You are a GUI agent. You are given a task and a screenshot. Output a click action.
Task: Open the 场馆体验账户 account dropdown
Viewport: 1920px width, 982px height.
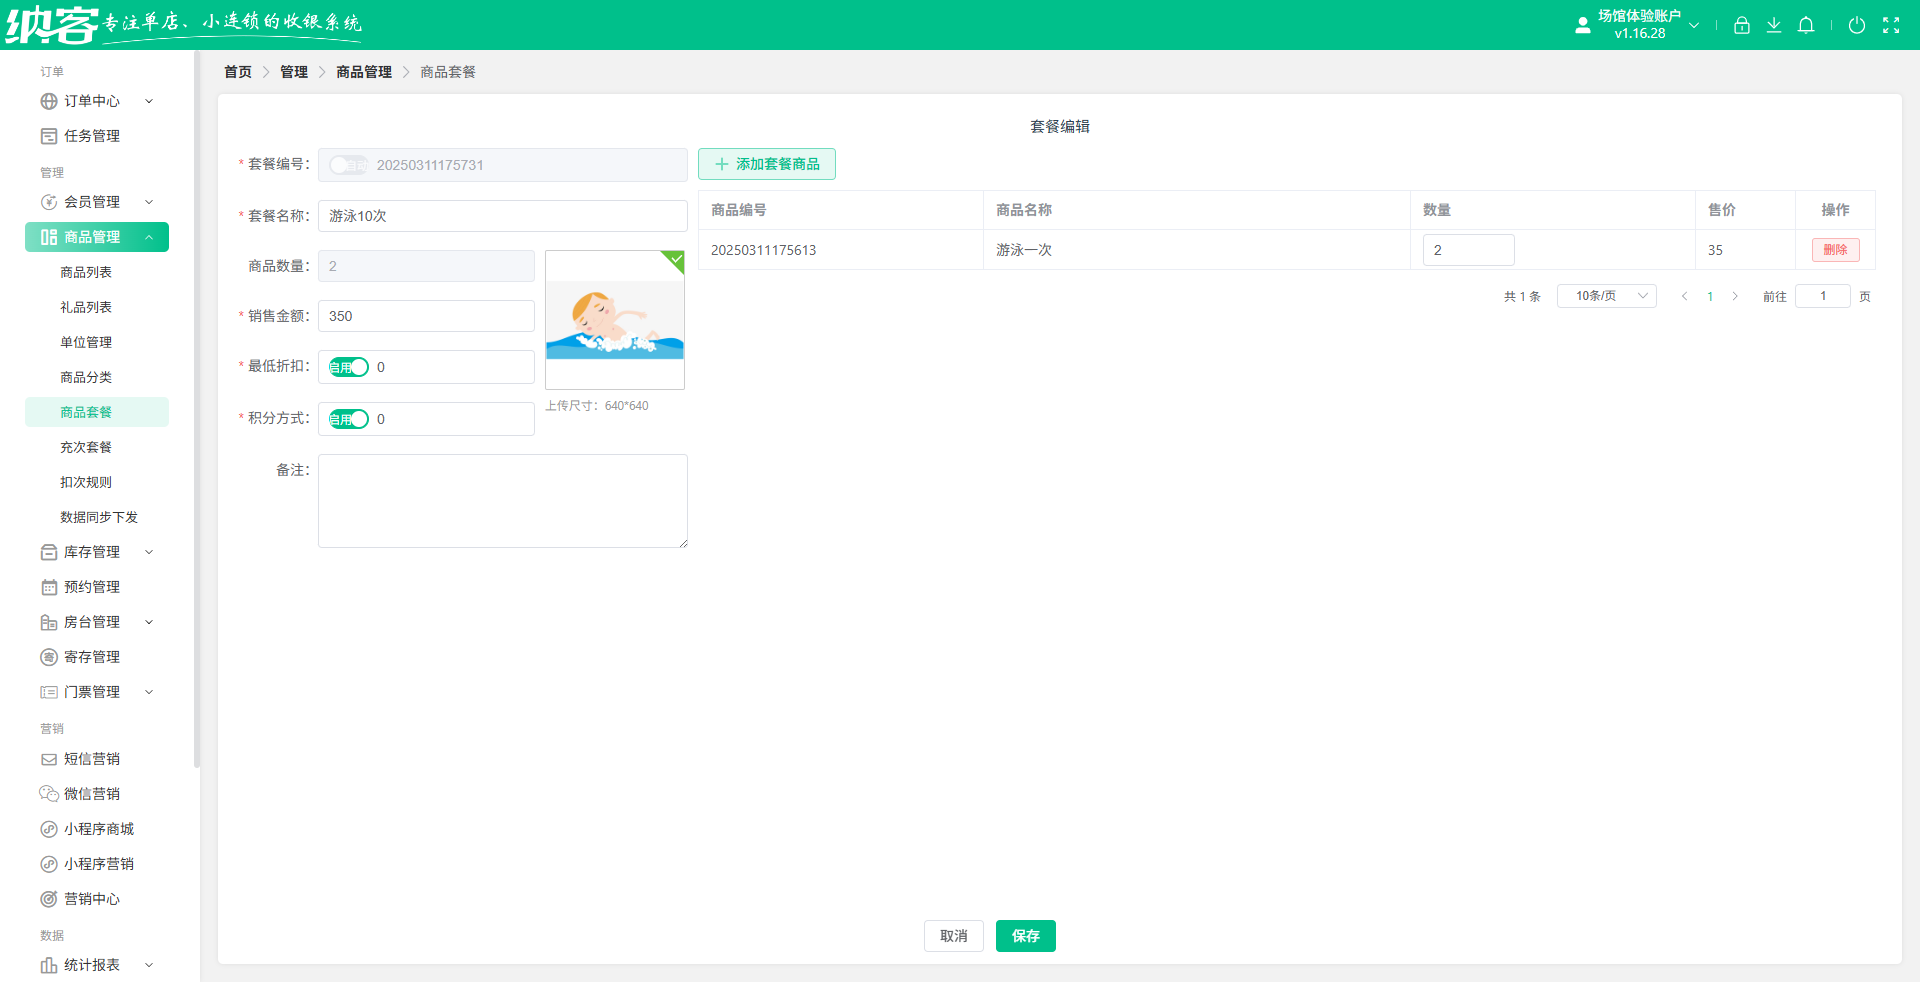tap(1640, 25)
